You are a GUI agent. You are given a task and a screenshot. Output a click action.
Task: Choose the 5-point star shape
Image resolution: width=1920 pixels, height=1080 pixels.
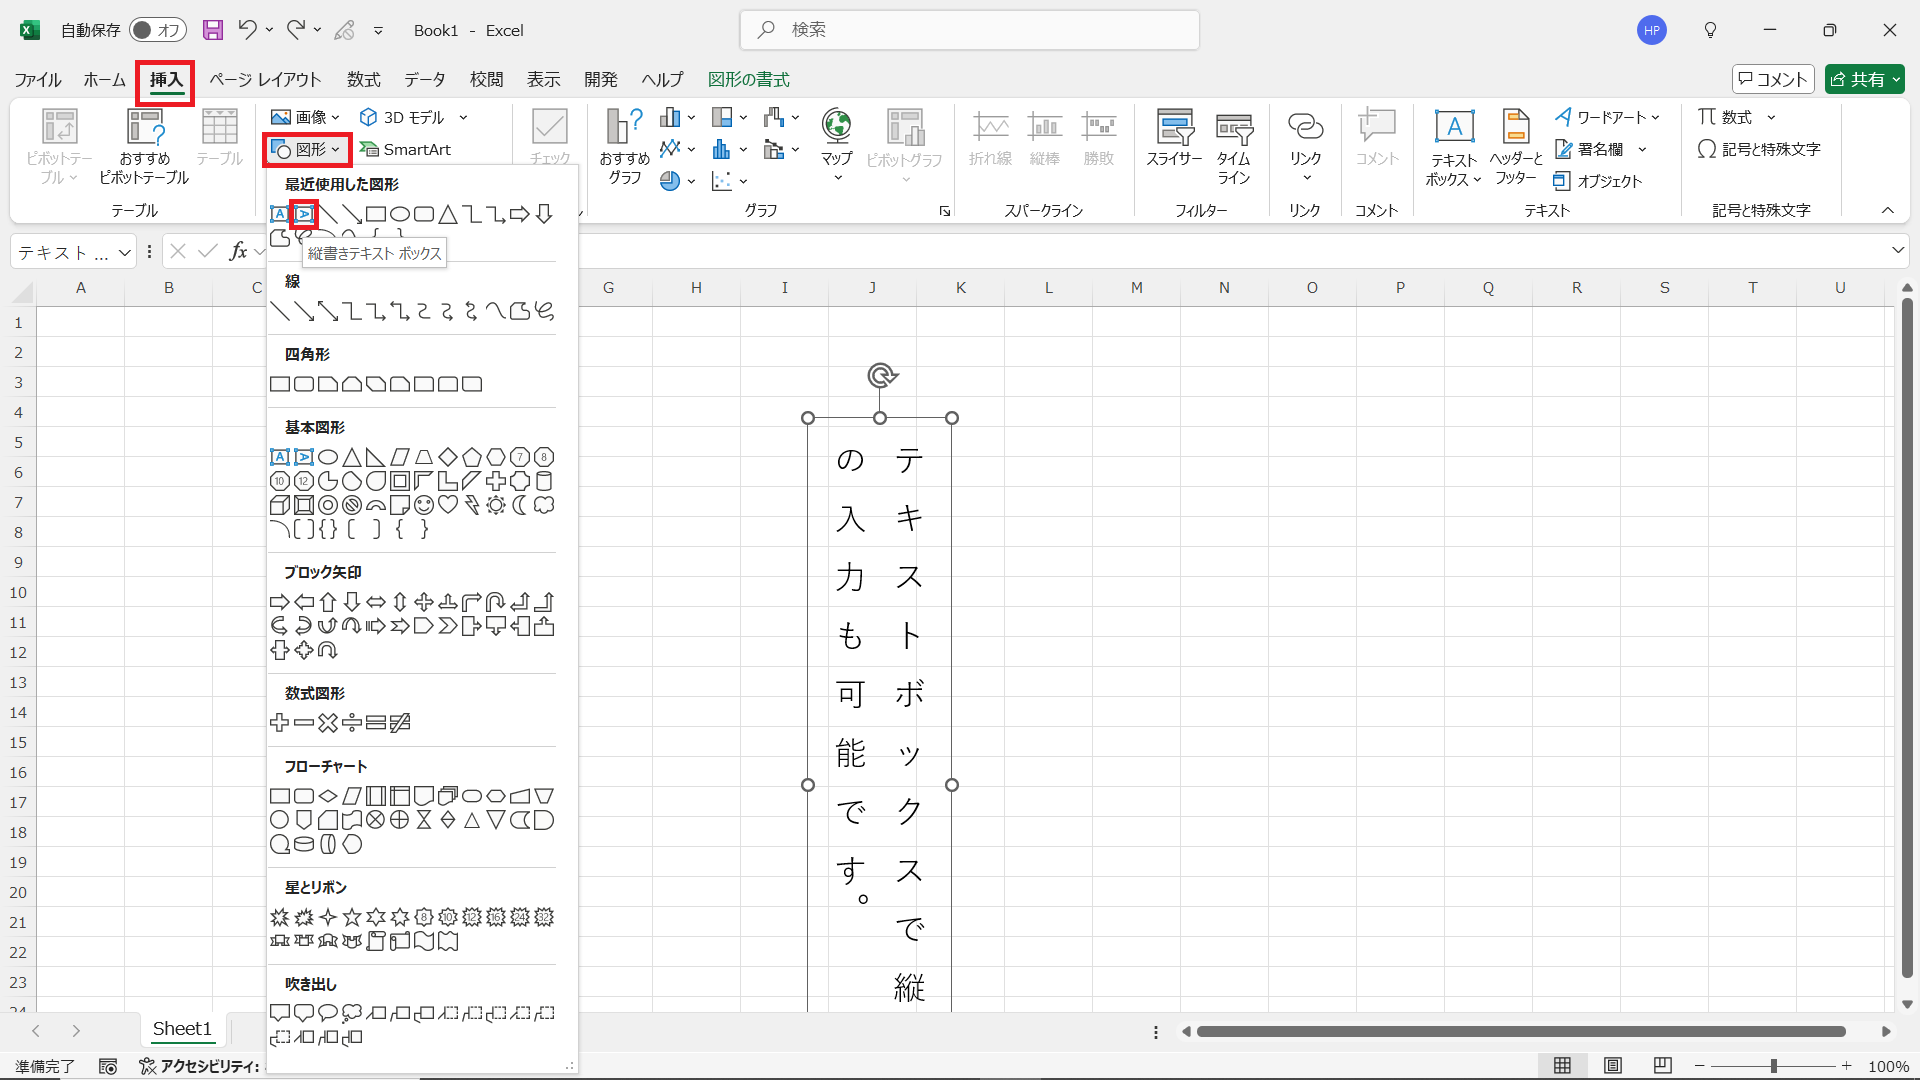click(x=352, y=917)
